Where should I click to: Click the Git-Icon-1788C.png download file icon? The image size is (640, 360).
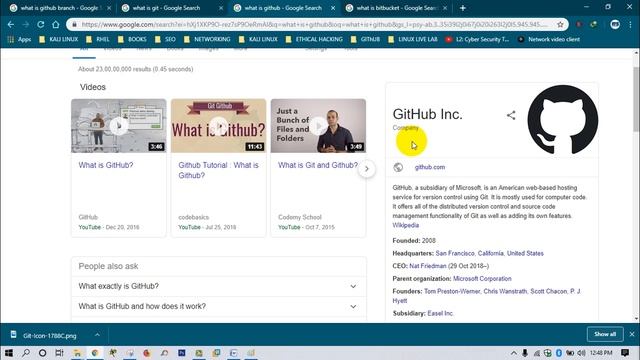[13, 335]
